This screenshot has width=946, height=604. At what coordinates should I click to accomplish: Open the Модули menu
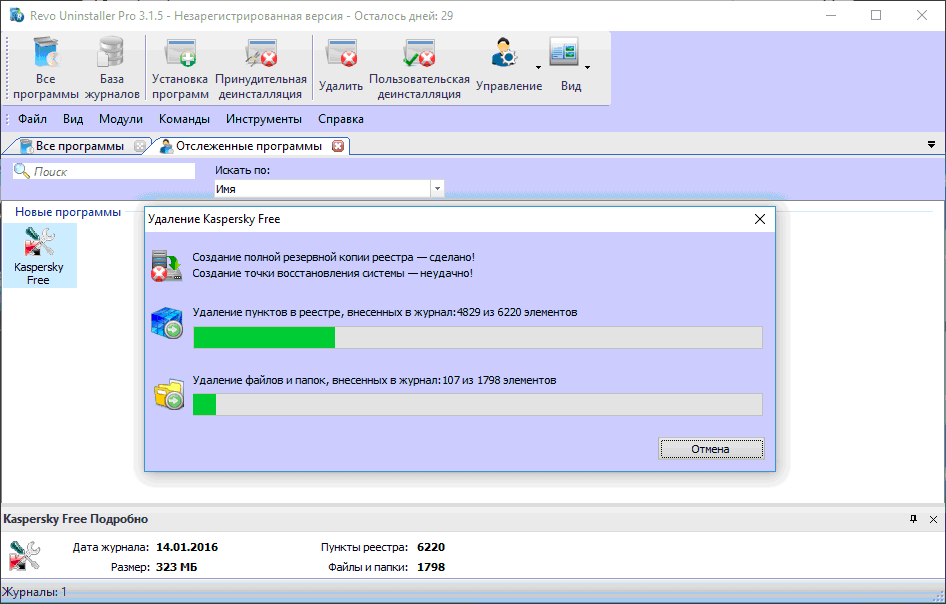tap(121, 119)
